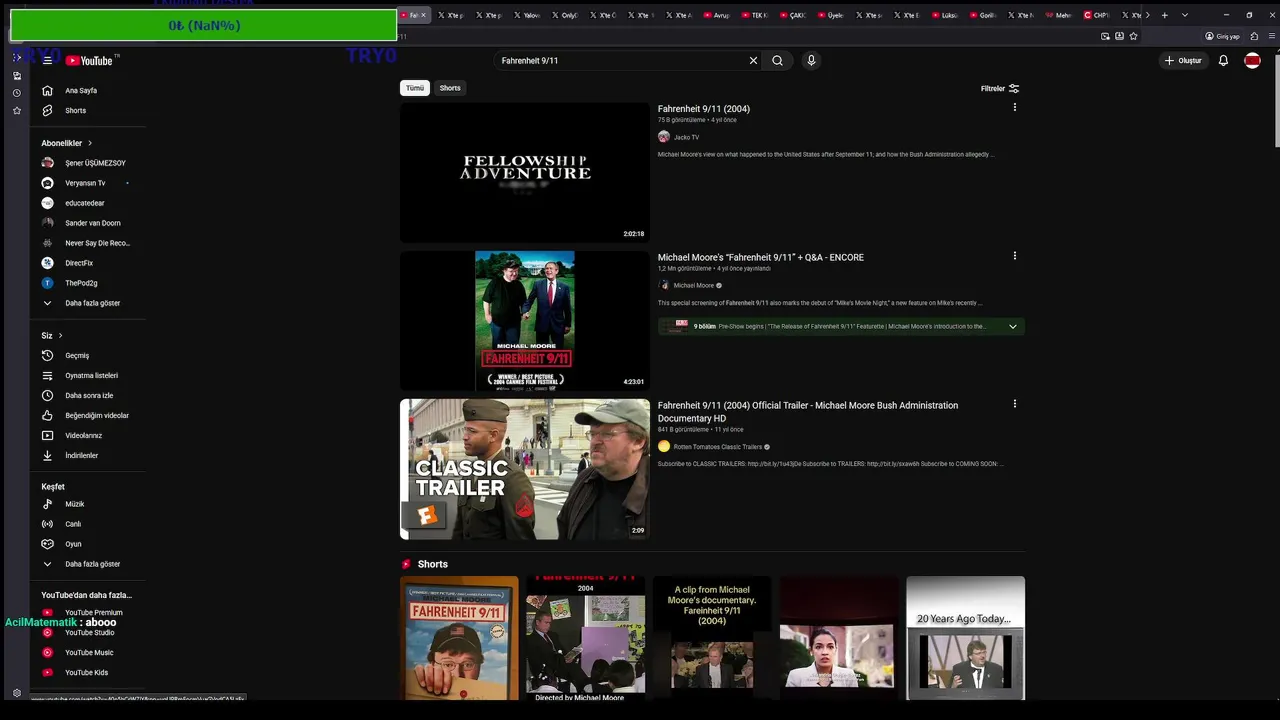Click the page vertical scrollbar
This screenshot has height=720, width=1280.
(1275, 100)
